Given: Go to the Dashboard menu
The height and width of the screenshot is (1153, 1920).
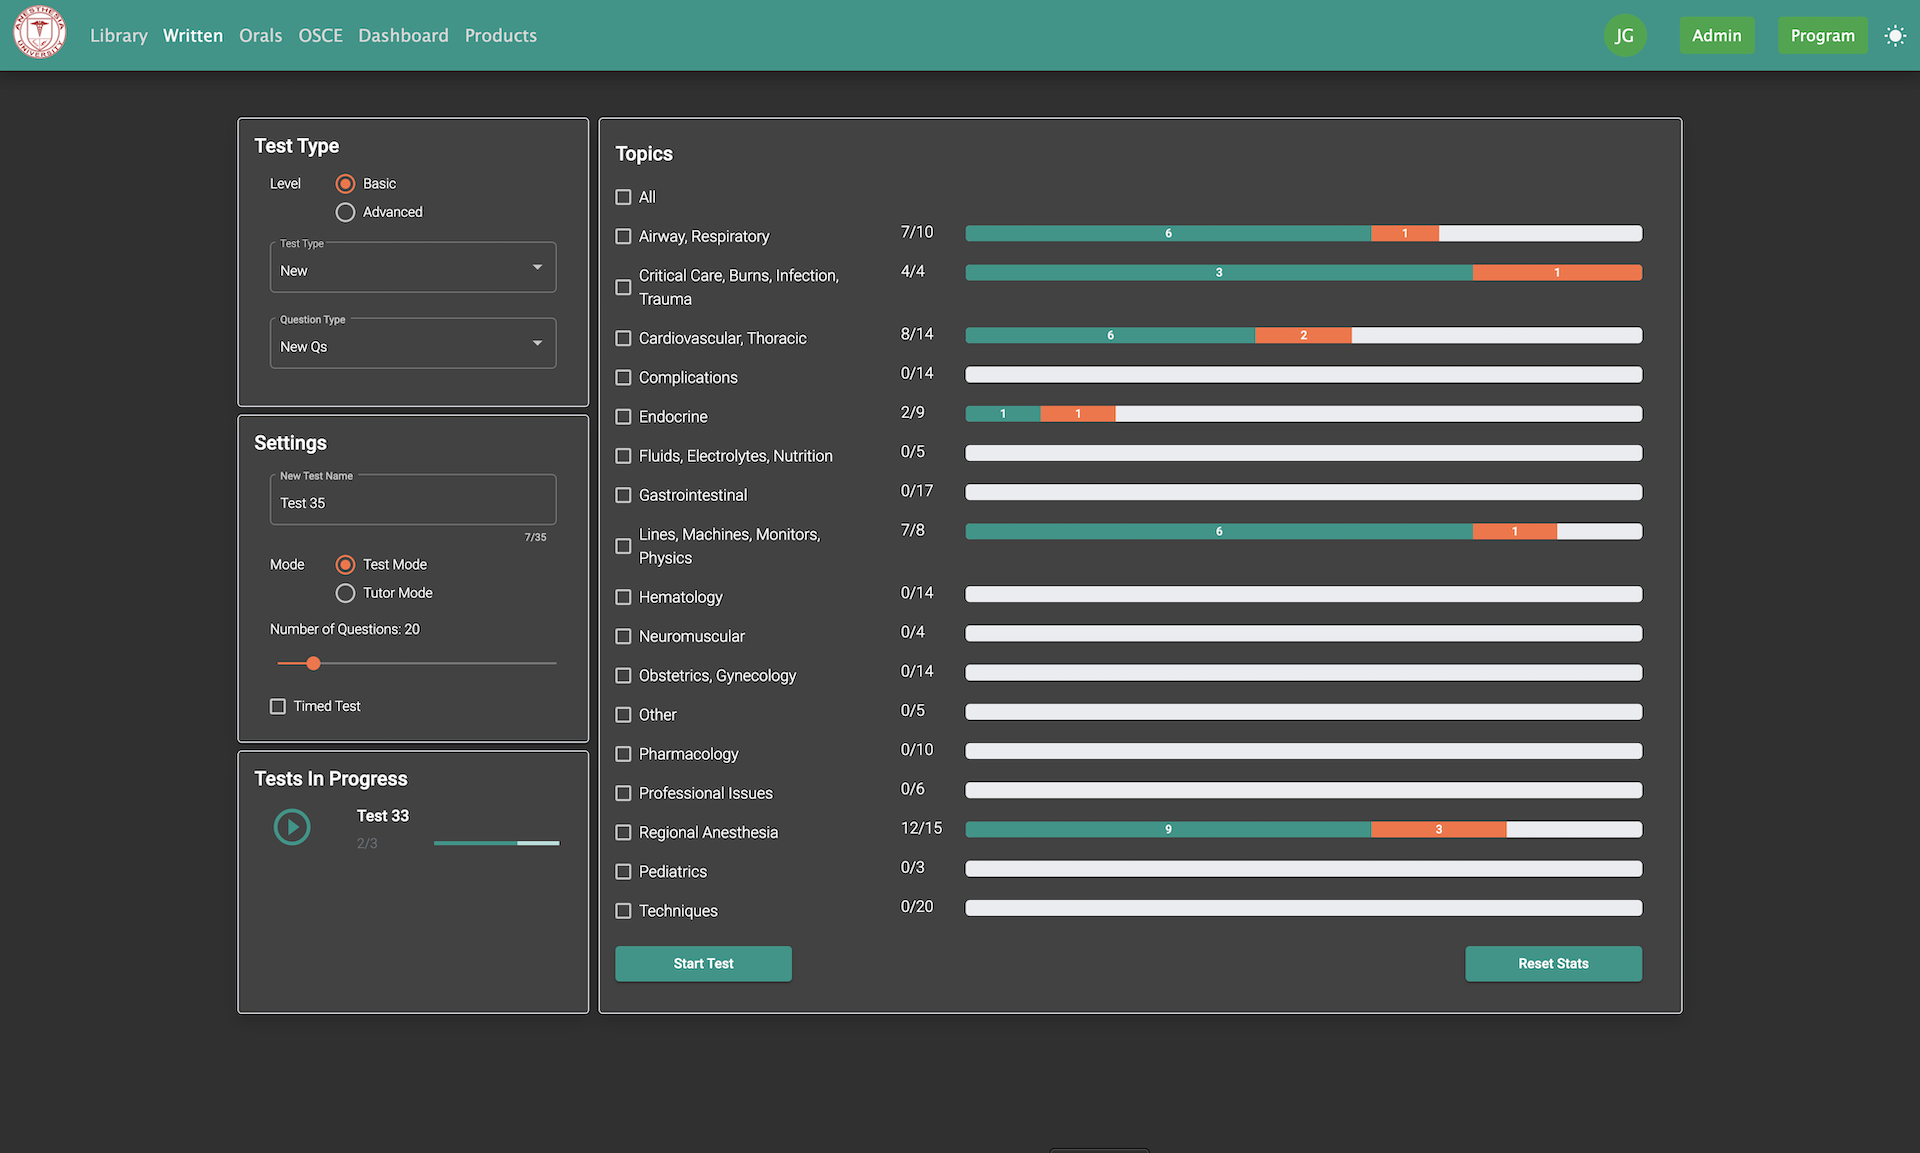Looking at the screenshot, I should (403, 36).
